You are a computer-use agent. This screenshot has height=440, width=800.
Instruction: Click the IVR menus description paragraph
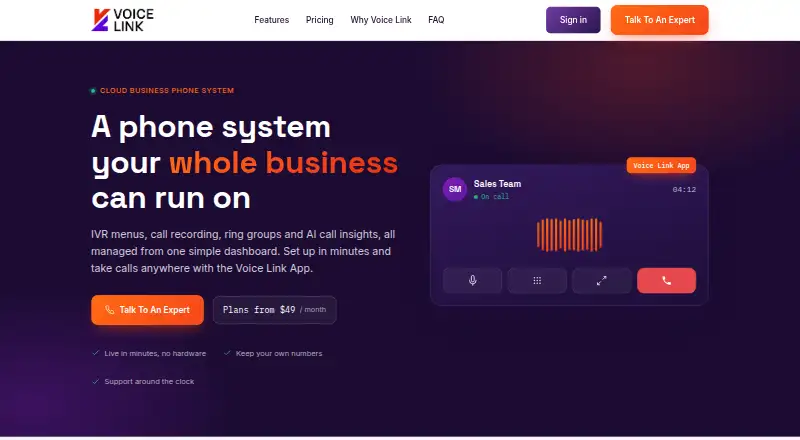(243, 251)
